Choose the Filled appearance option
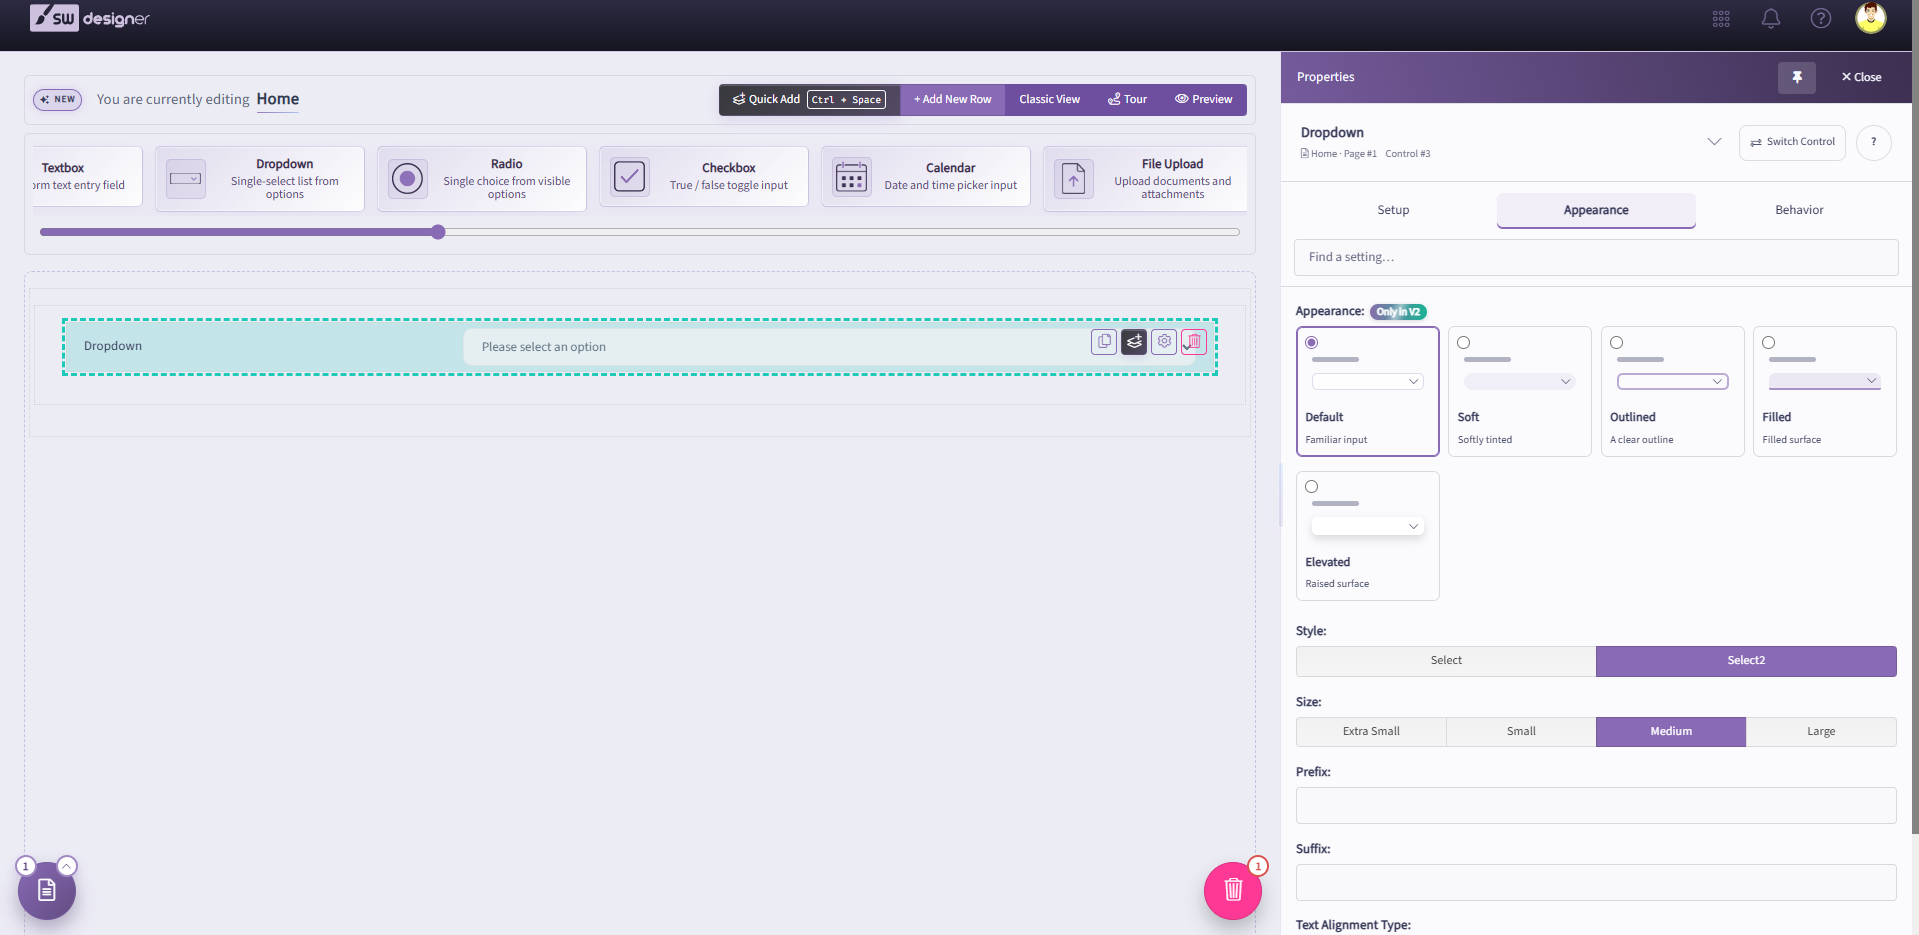The width and height of the screenshot is (1919, 935). pyautogui.click(x=1825, y=391)
